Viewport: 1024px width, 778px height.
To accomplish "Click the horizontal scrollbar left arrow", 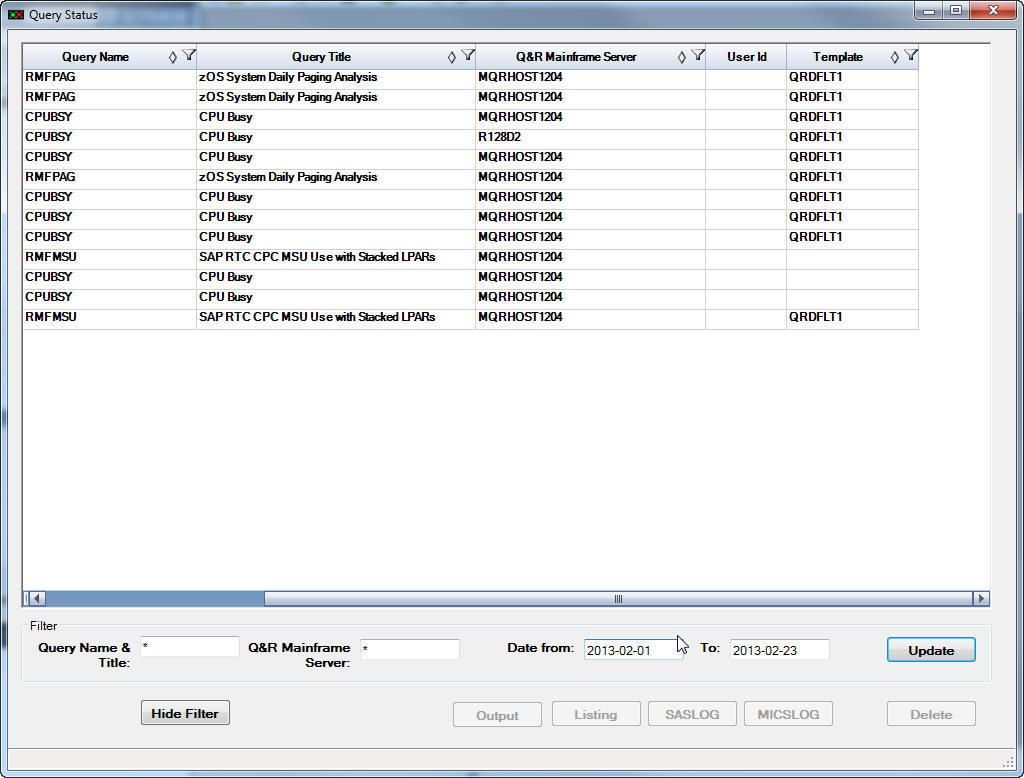I will coord(37,598).
